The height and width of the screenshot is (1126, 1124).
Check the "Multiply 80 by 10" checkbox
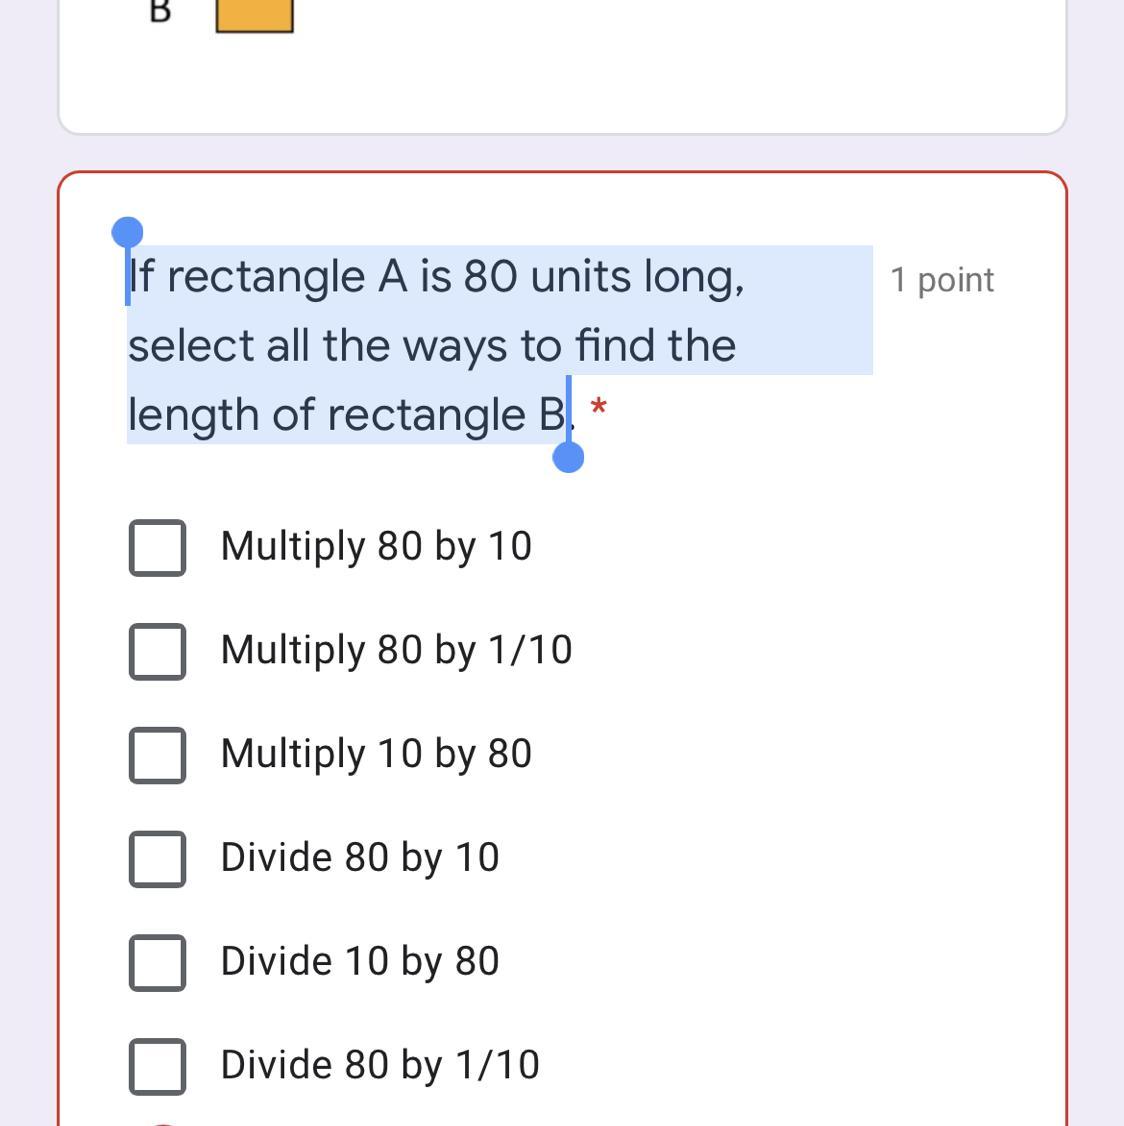(157, 548)
